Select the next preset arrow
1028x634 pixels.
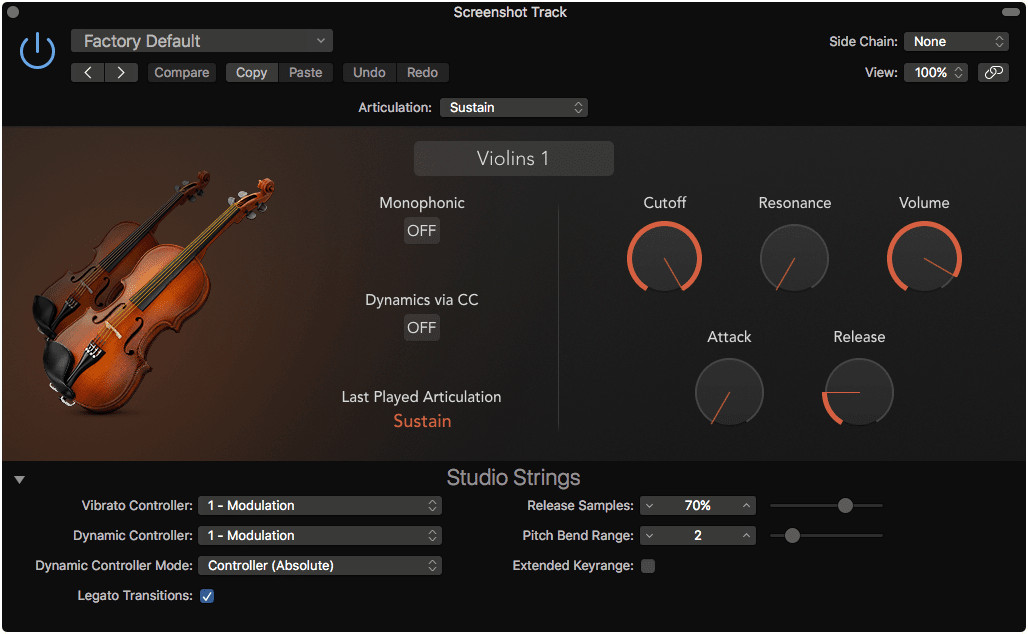coord(118,72)
